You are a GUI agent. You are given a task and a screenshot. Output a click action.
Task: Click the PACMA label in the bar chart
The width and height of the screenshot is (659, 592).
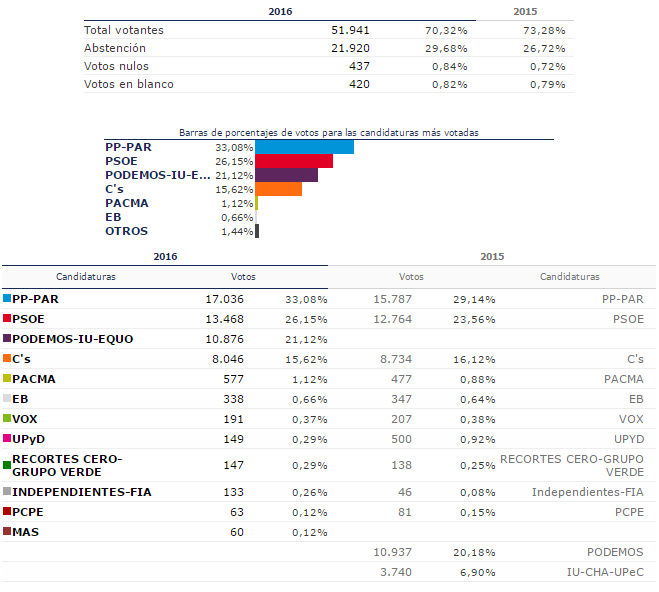click(127, 203)
